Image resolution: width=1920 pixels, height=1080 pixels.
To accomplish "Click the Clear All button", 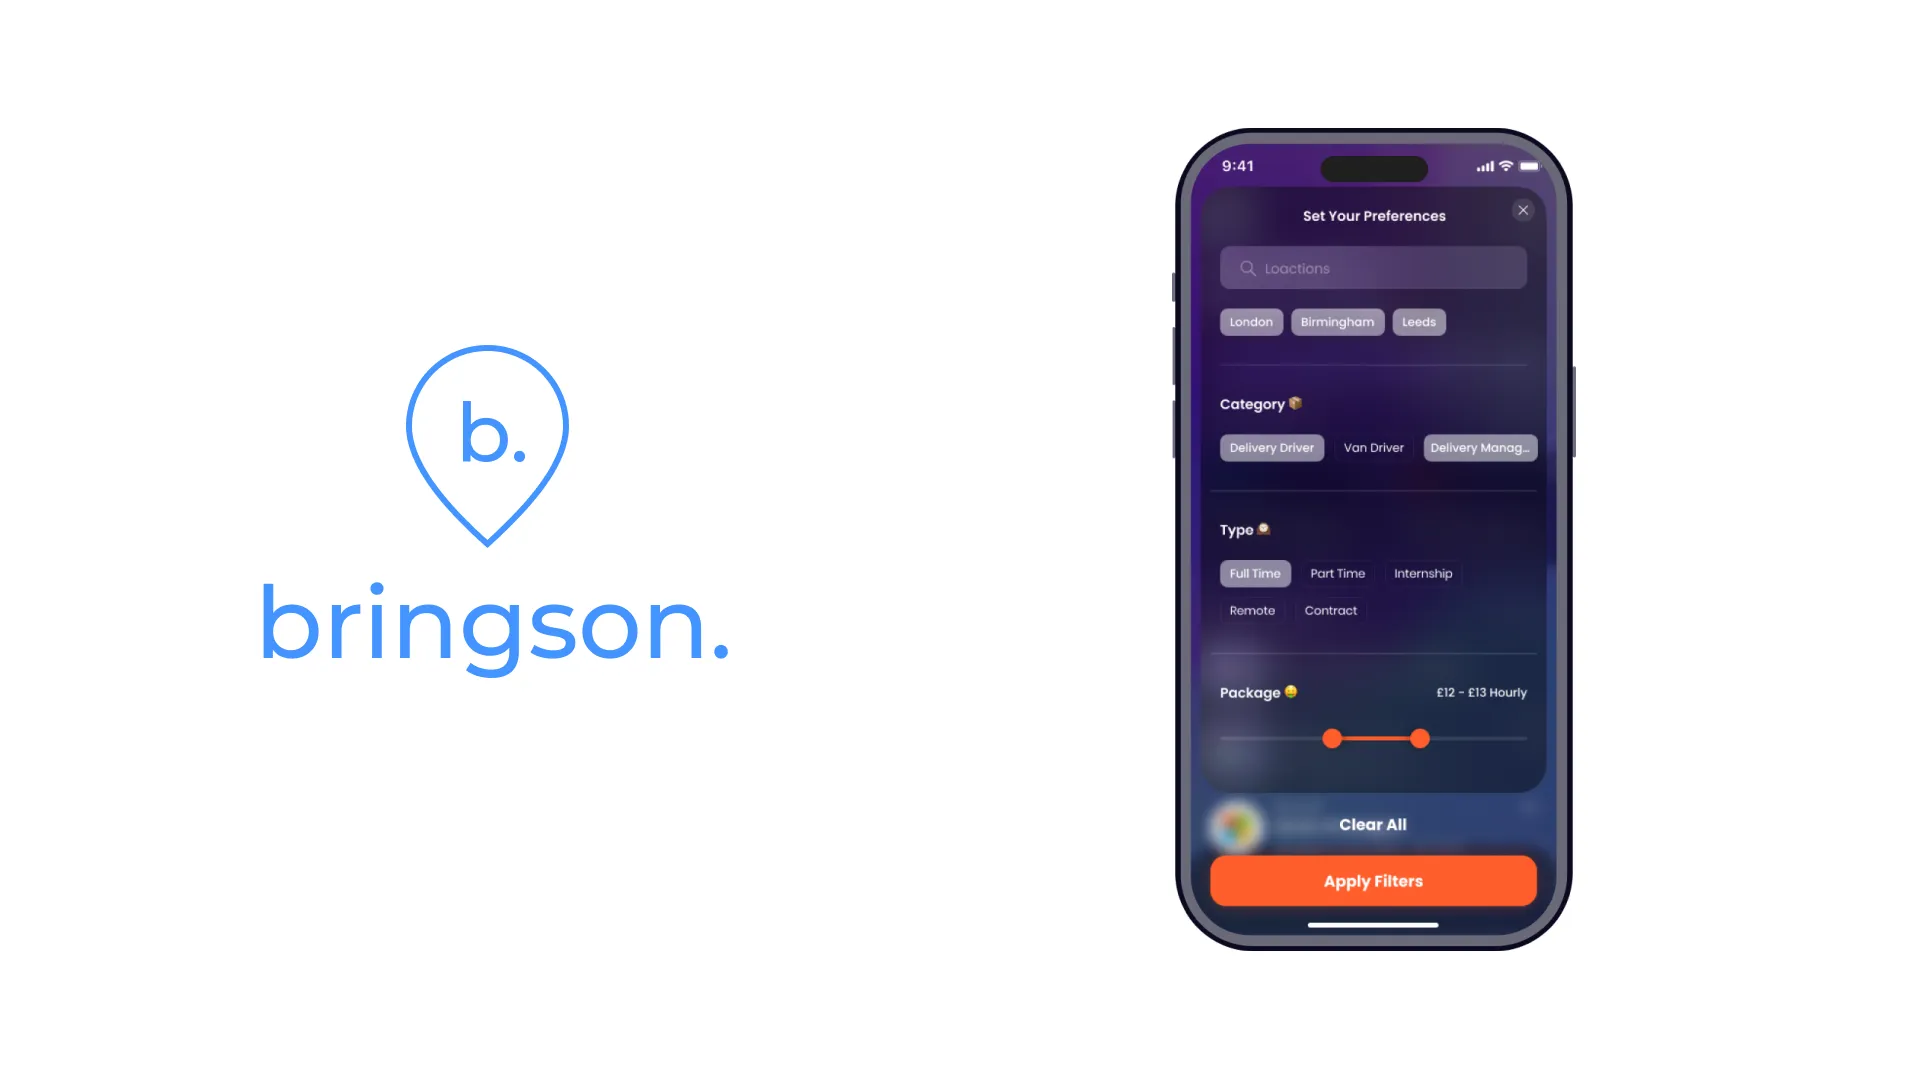I will tap(1373, 824).
